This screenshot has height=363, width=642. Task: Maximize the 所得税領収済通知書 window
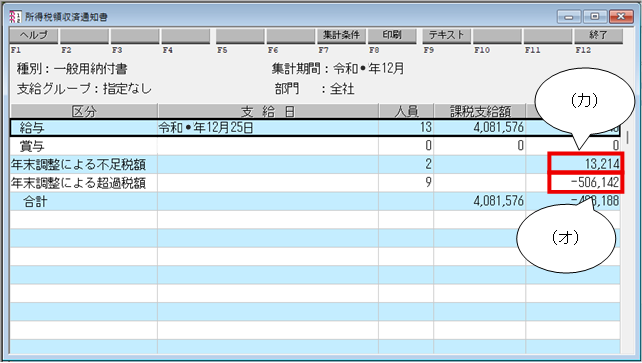[595, 17]
